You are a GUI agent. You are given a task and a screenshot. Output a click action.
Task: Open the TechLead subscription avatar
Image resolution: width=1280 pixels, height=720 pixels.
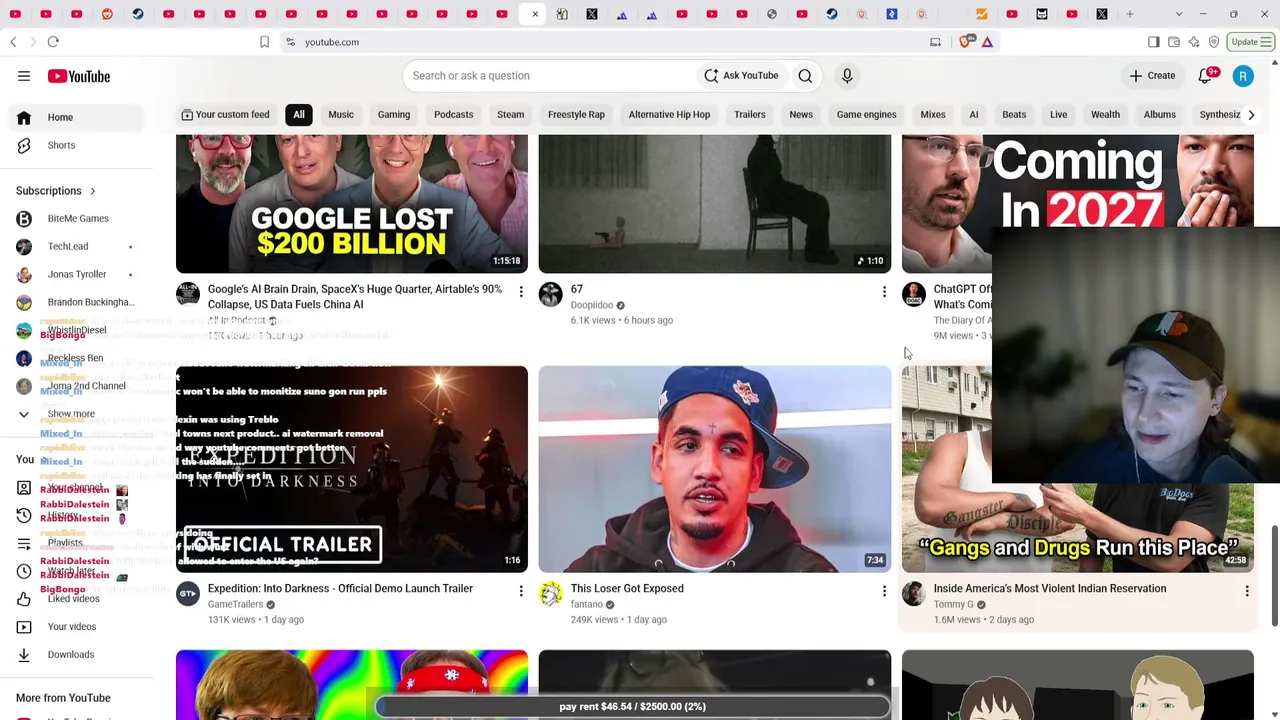coord(24,246)
